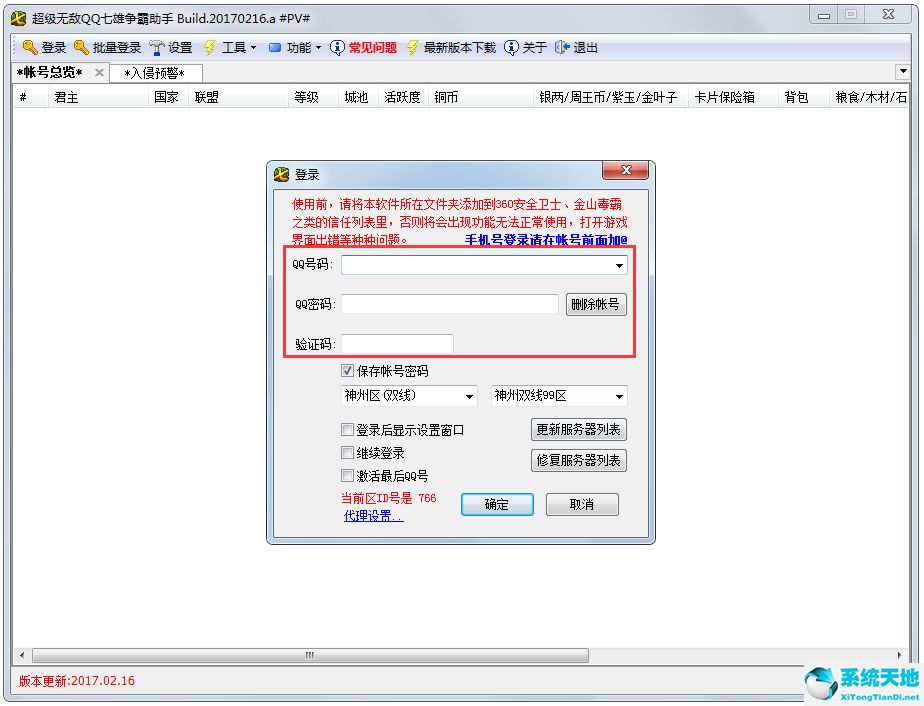Sort by 君主 column header
The width and height of the screenshot is (924, 706).
pos(98,97)
